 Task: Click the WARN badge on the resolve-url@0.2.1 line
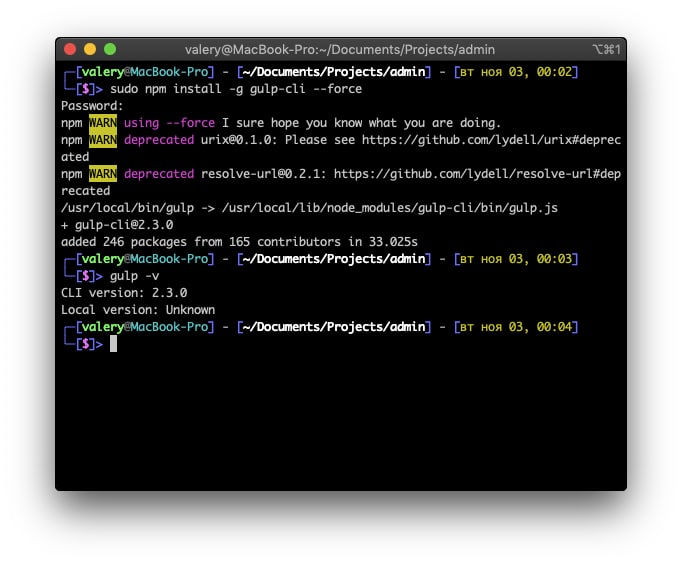pos(103,174)
